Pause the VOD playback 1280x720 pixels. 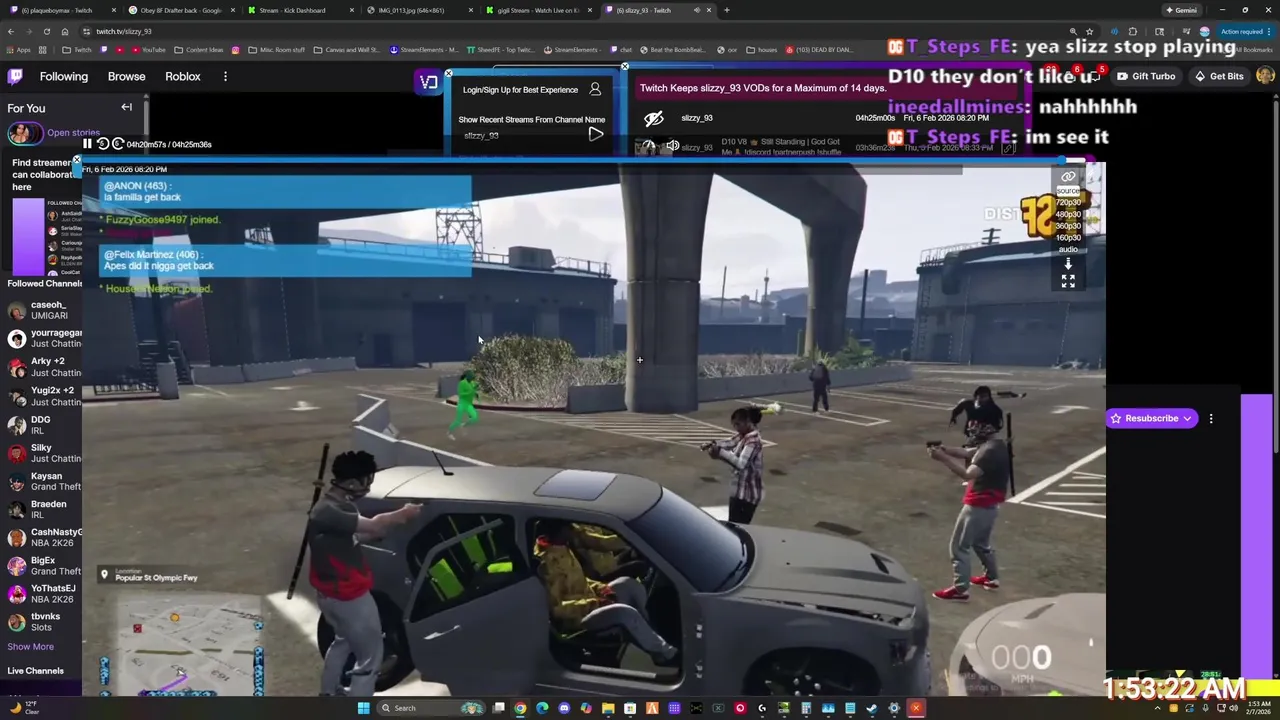(87, 144)
